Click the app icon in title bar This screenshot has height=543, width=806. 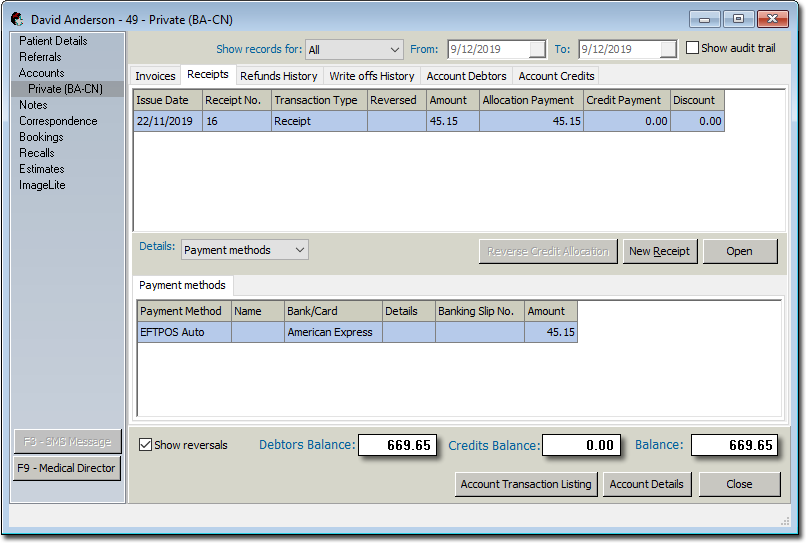point(17,19)
